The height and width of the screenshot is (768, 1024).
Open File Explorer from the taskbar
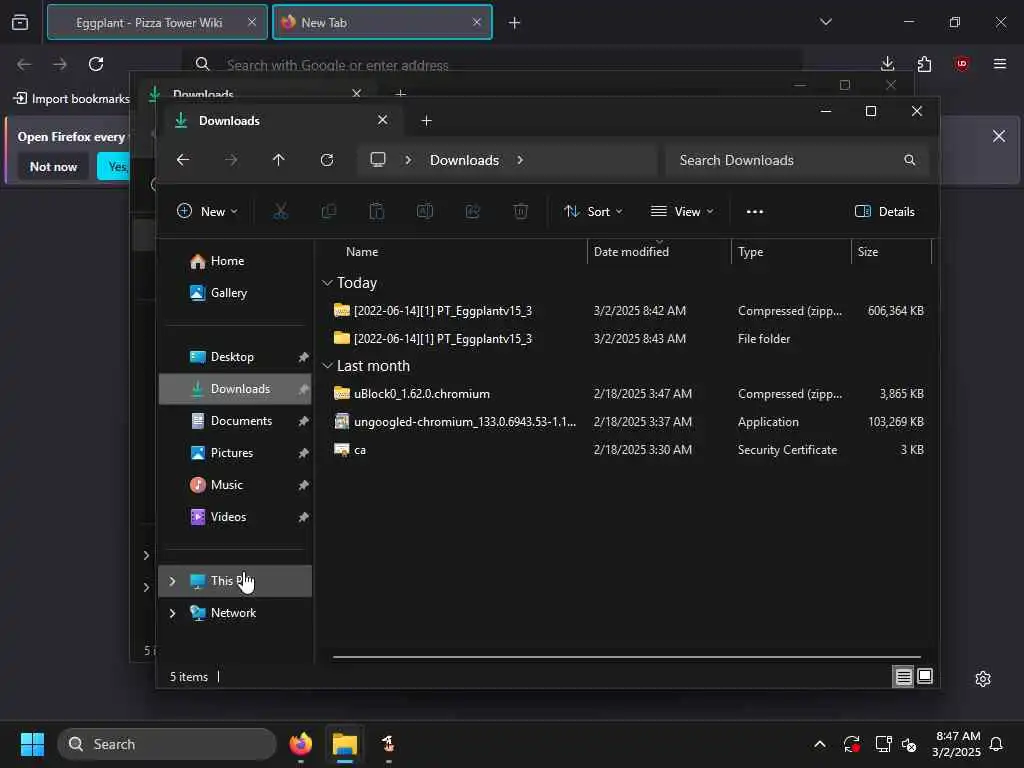[x=345, y=744]
